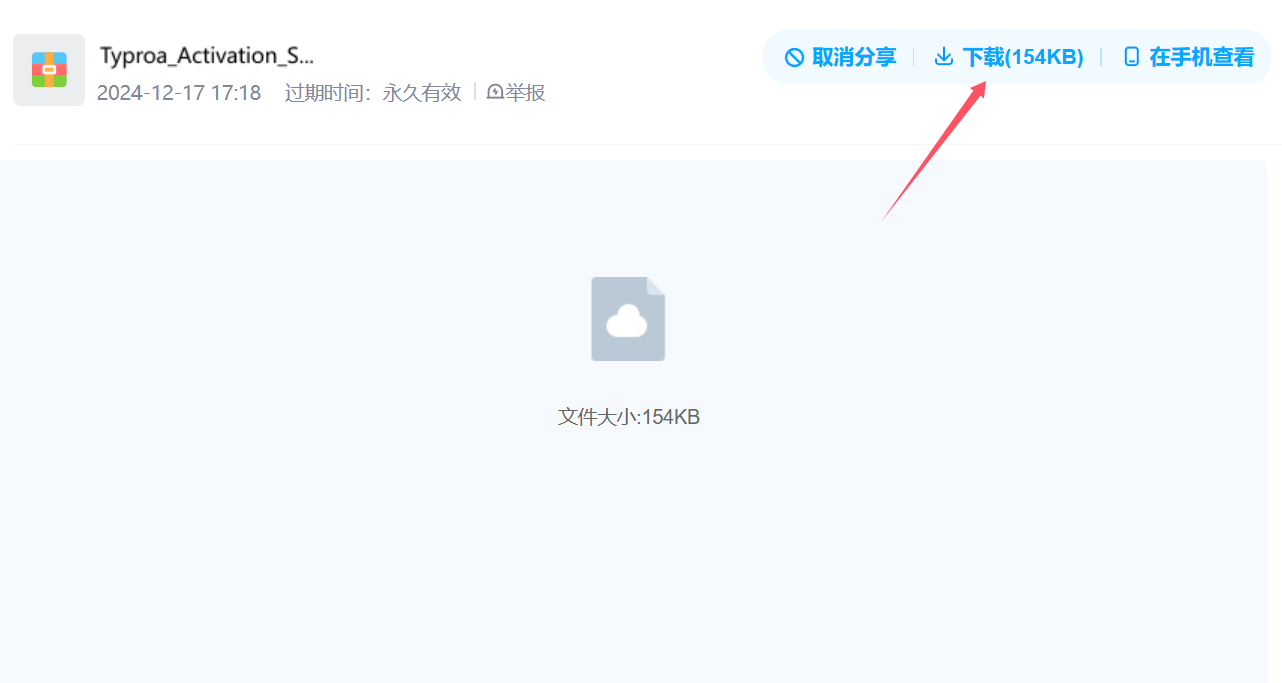Click the colorful archive file icon
The height and width of the screenshot is (683, 1282).
tap(49, 70)
